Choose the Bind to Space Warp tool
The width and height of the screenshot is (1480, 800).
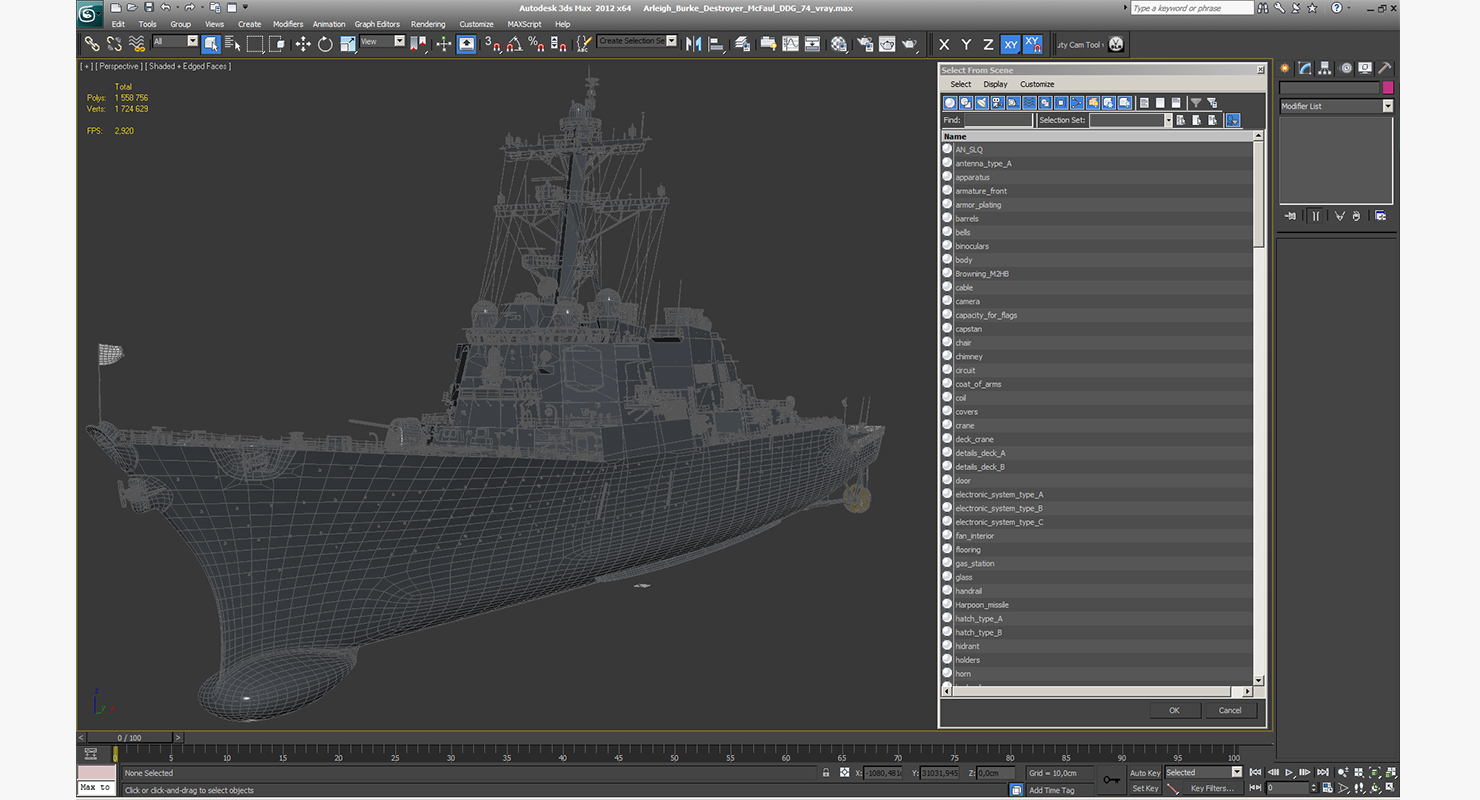[136, 44]
